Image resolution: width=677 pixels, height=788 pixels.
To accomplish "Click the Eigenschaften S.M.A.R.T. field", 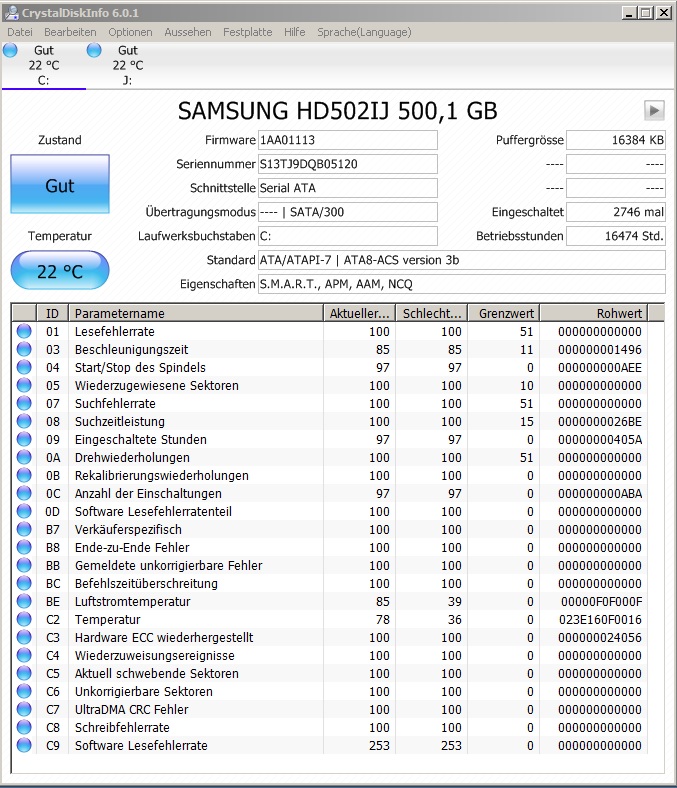I will click(x=462, y=284).
